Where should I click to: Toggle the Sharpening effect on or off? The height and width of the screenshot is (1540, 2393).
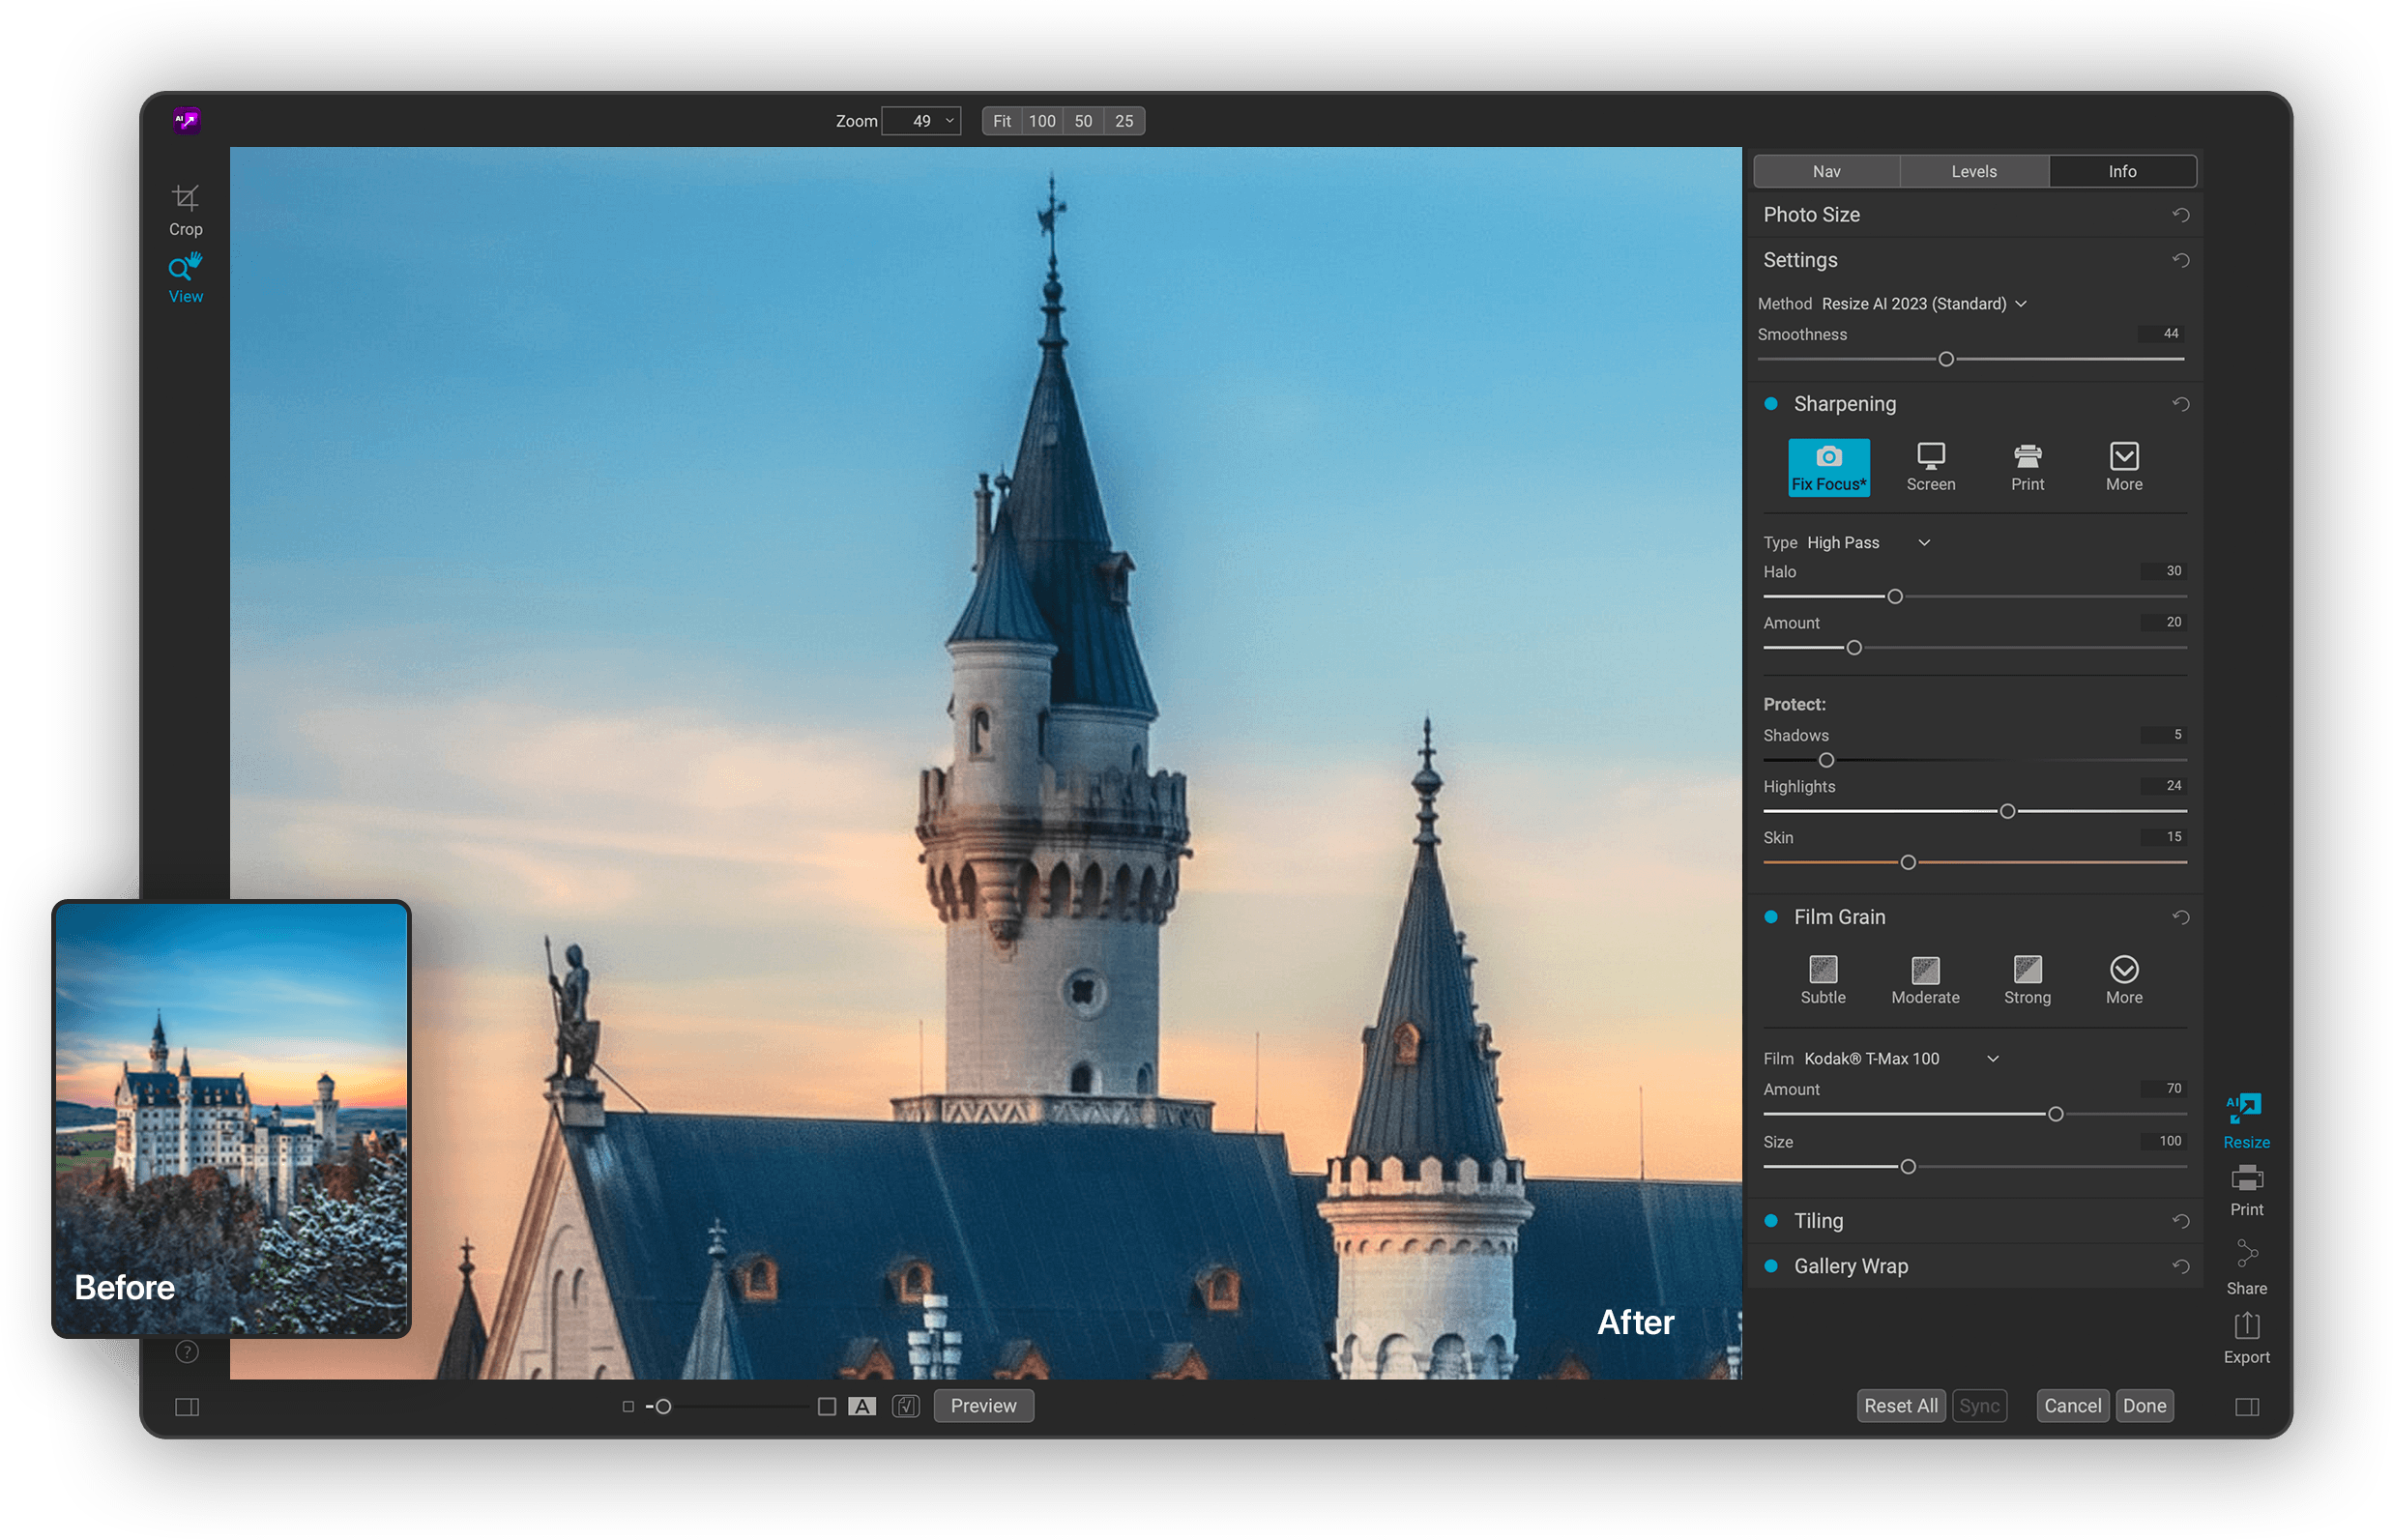pyautogui.click(x=1771, y=403)
